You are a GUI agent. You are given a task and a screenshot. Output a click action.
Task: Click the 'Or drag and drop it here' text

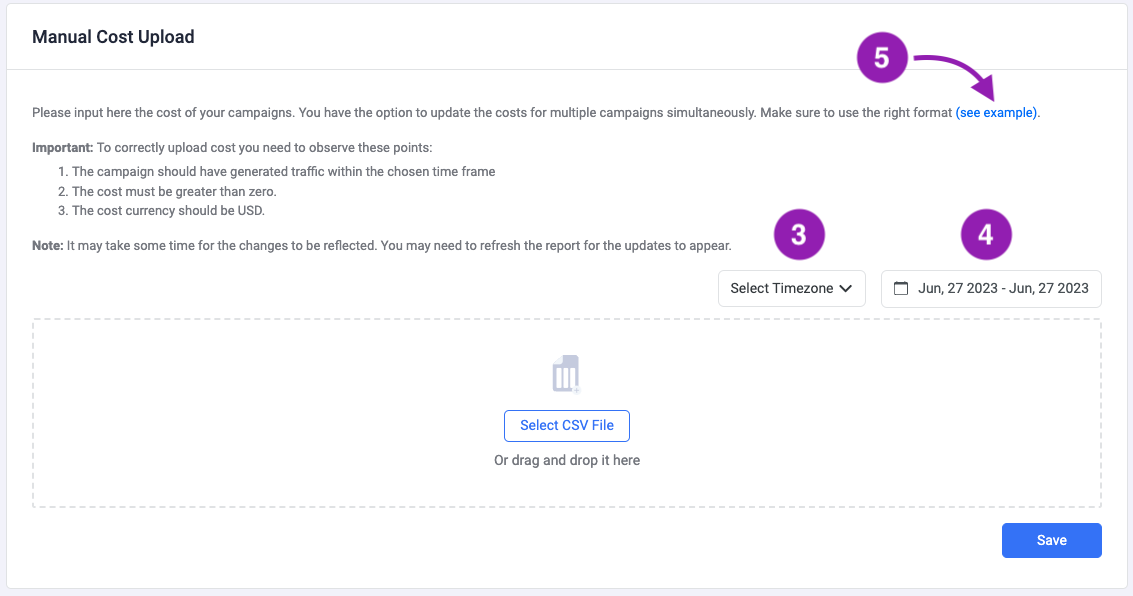tap(566, 460)
